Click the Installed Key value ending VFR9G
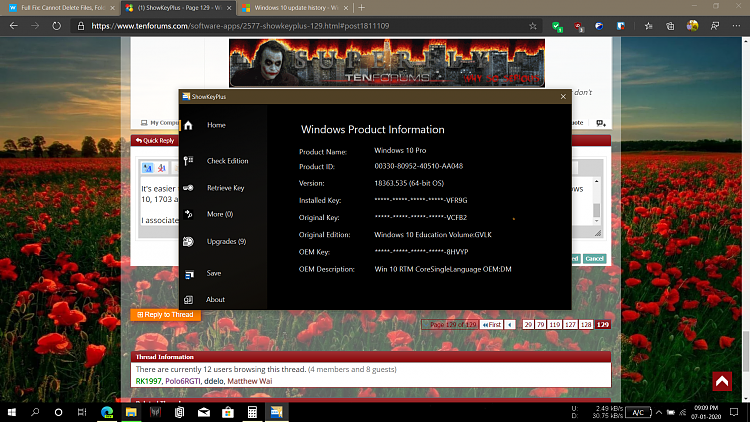 [x=421, y=200]
